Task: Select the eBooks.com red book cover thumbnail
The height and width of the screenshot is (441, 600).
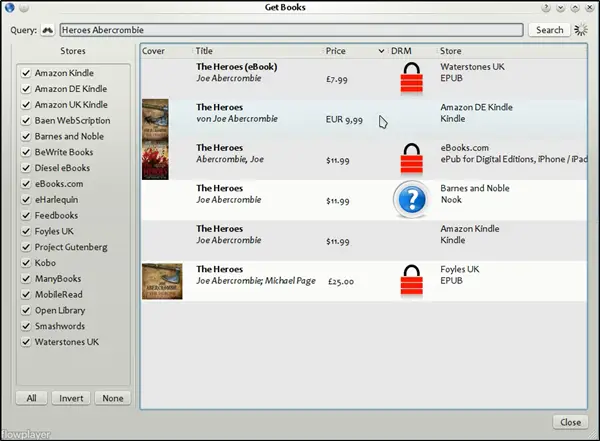Action: (155, 160)
